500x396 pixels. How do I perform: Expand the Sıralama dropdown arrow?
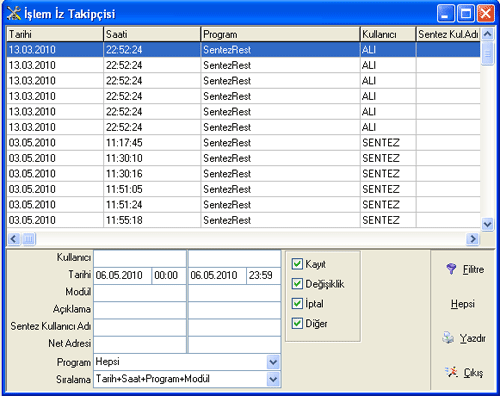click(x=273, y=379)
